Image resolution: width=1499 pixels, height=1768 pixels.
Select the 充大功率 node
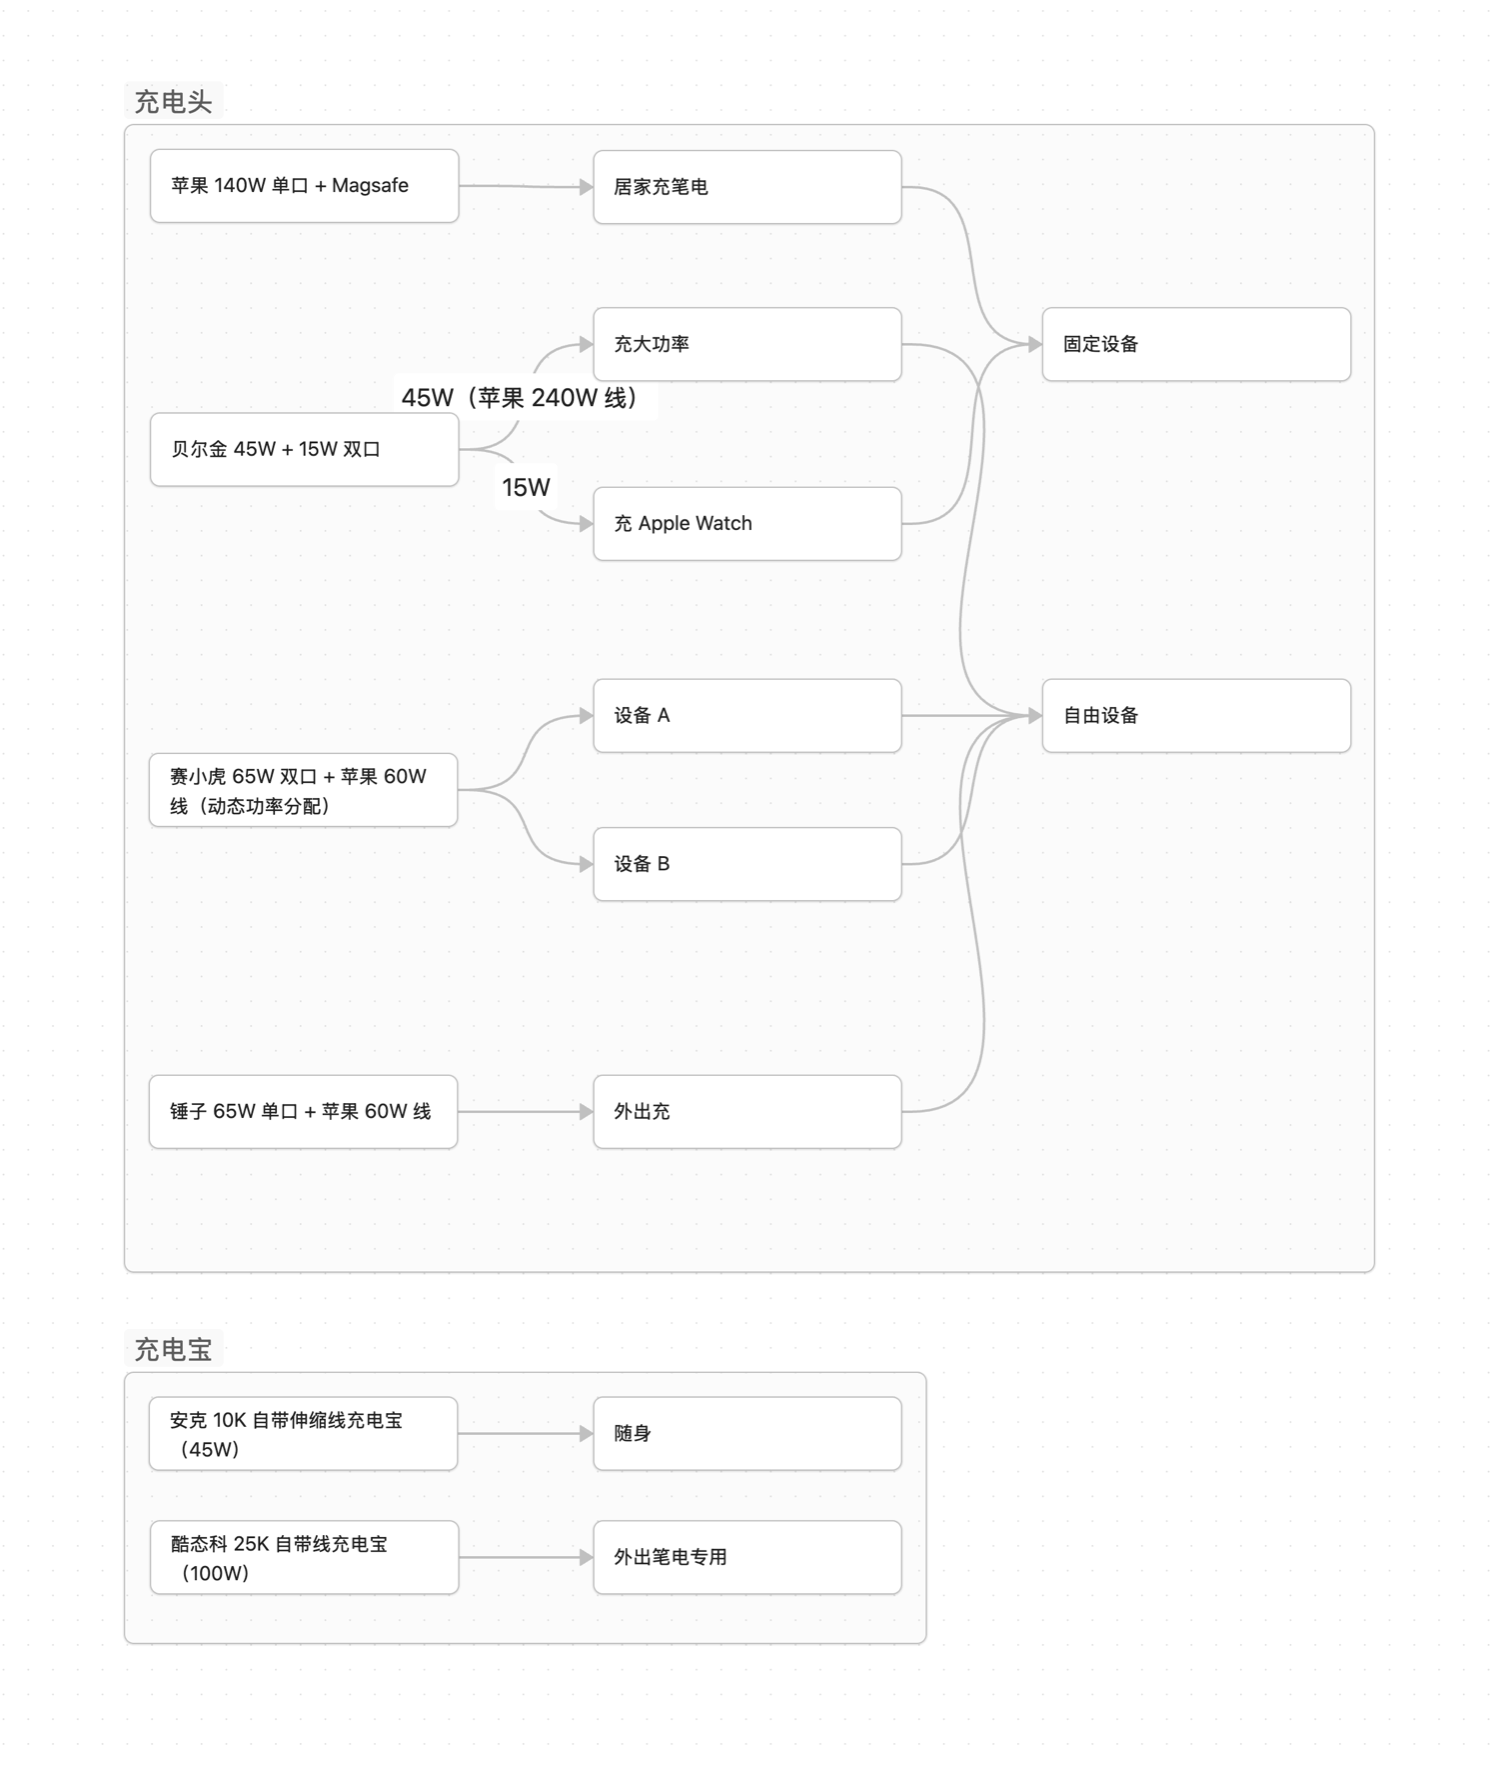[747, 344]
